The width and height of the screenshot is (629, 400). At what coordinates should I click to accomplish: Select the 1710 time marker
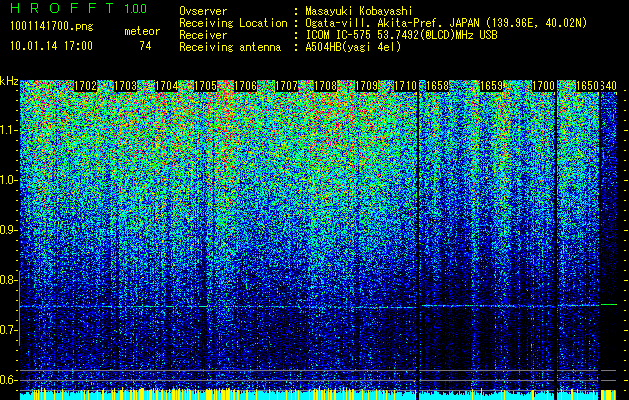coord(405,86)
